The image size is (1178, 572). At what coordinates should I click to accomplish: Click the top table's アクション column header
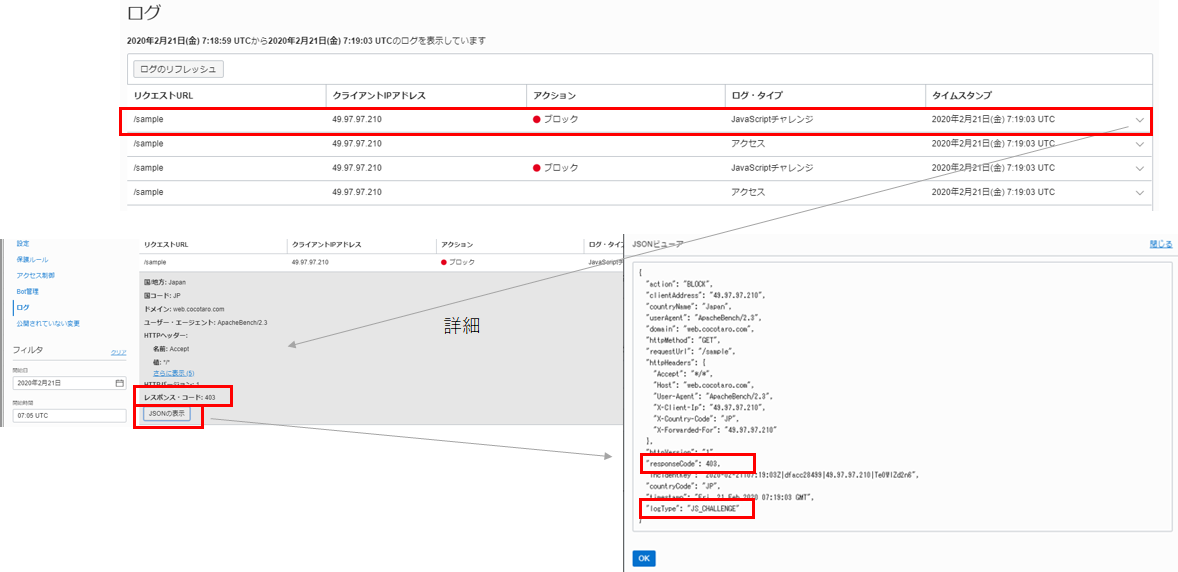coord(554,95)
